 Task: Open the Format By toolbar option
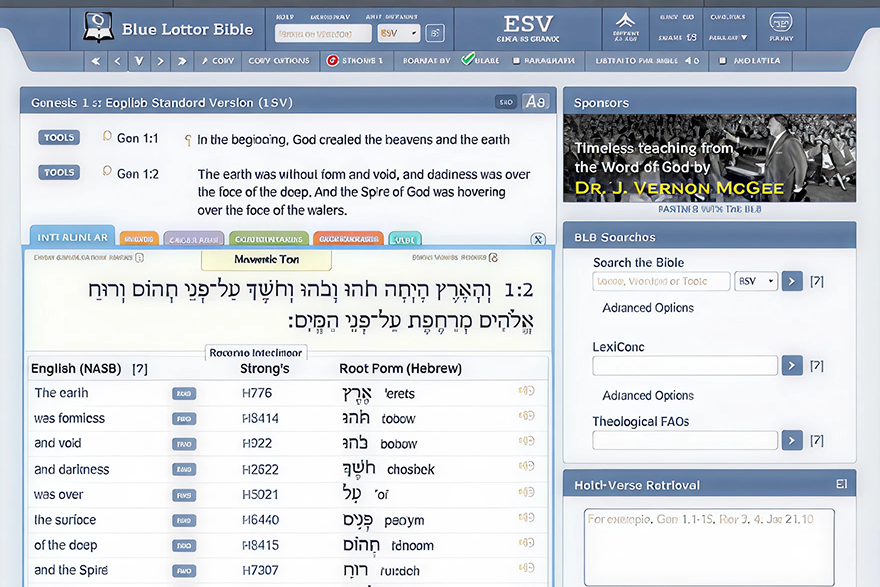tap(427, 61)
